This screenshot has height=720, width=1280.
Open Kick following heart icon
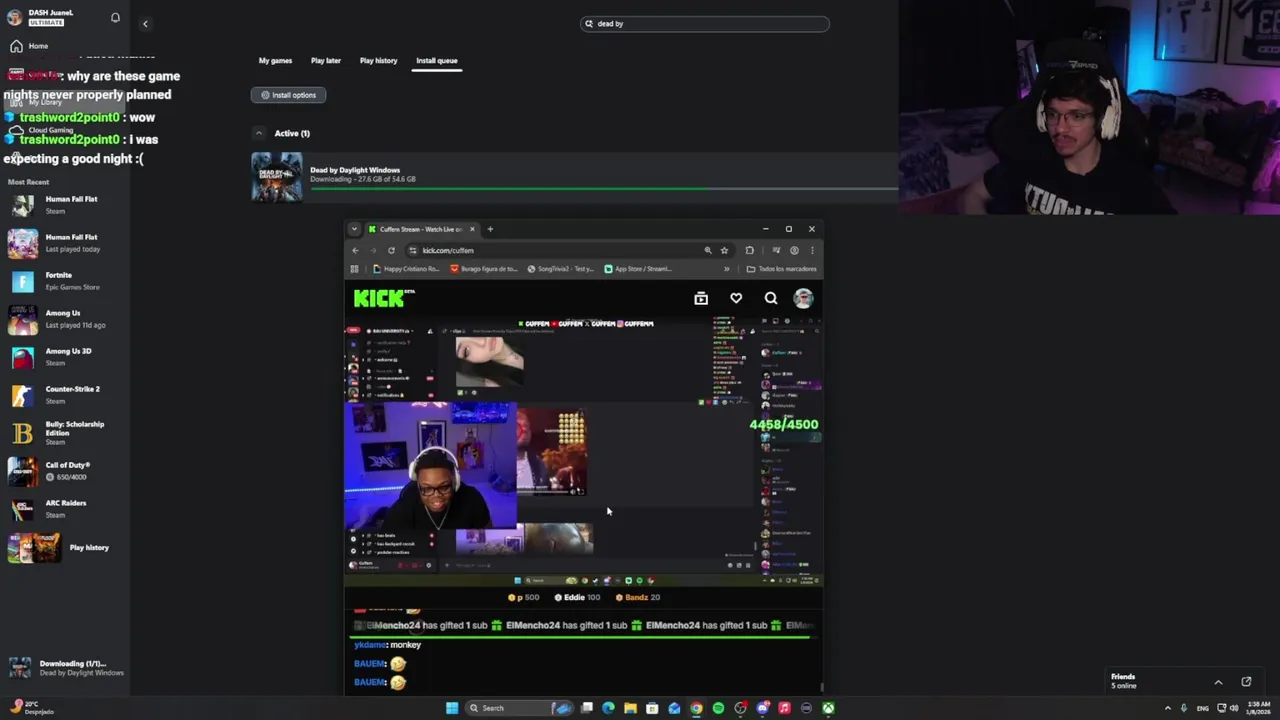tap(736, 298)
